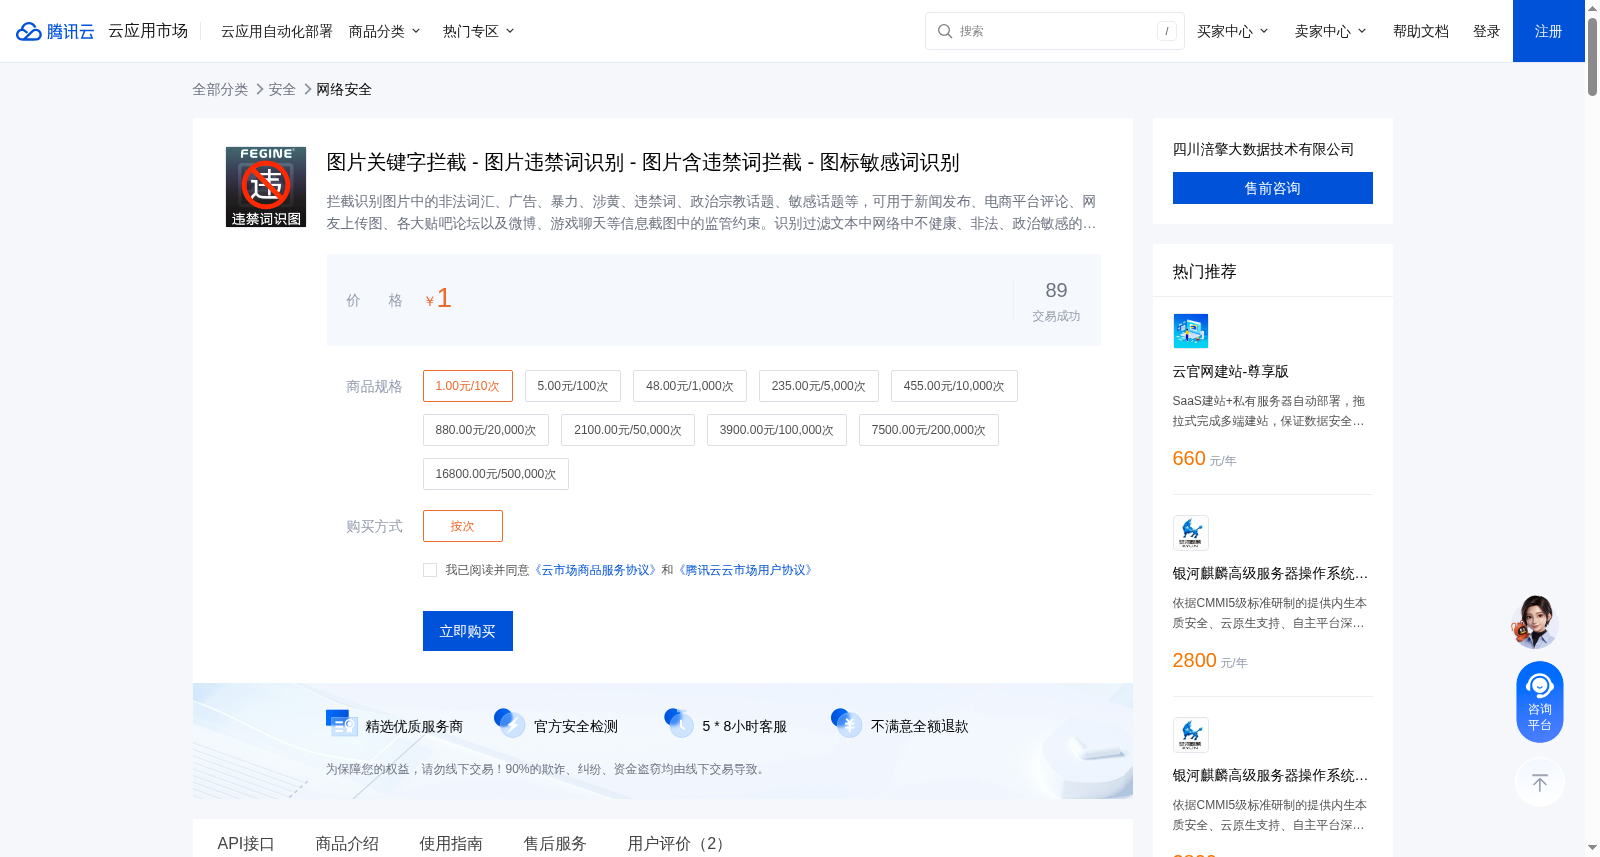Open 云应用自动化部署 menu item

coord(277,31)
